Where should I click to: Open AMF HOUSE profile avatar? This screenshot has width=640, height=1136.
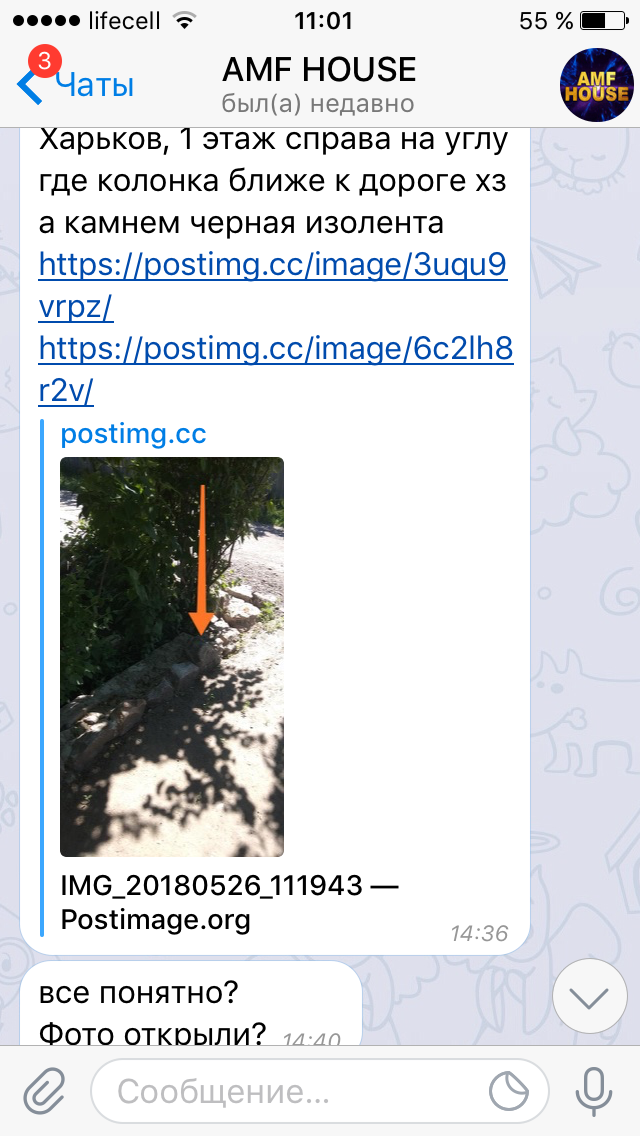pos(597,85)
